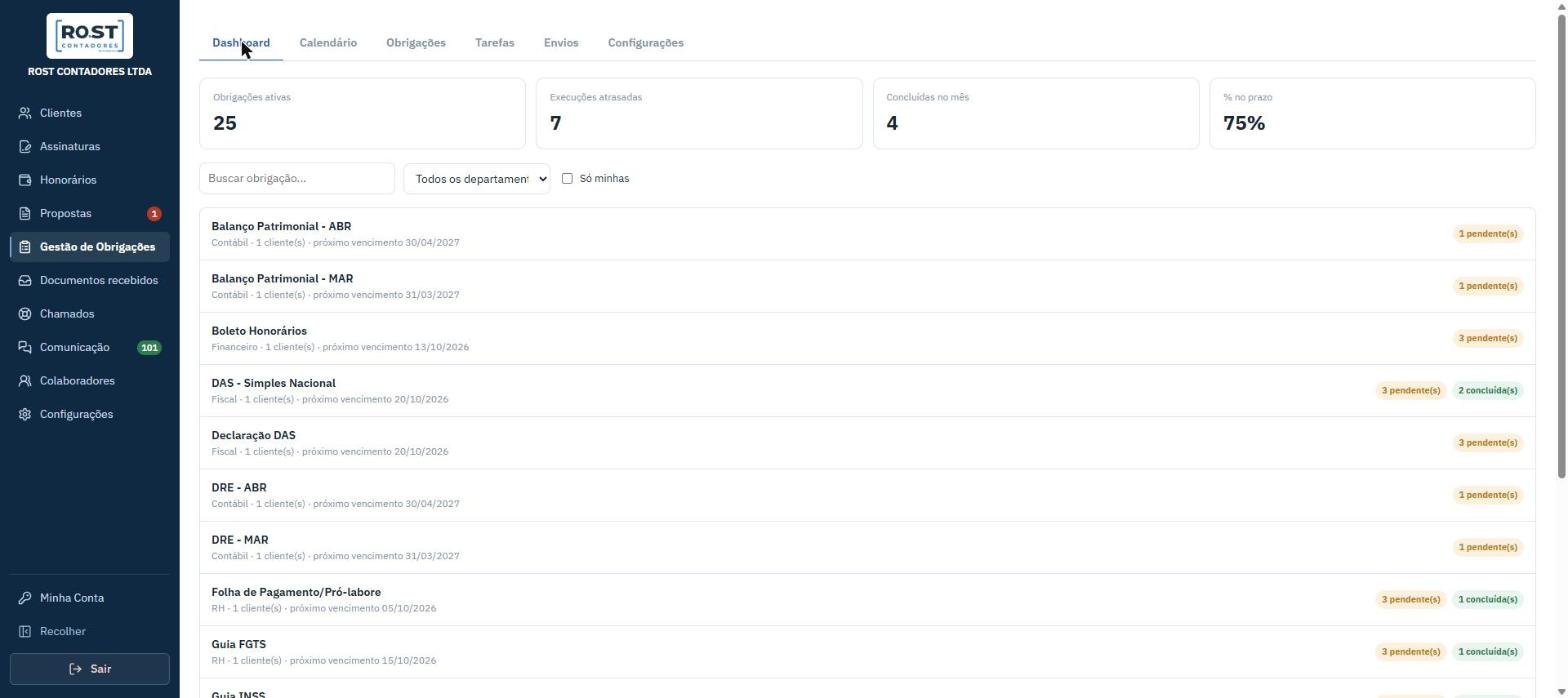The image size is (1568, 698).
Task: Click the red Propostas notification badge
Action: point(154,214)
